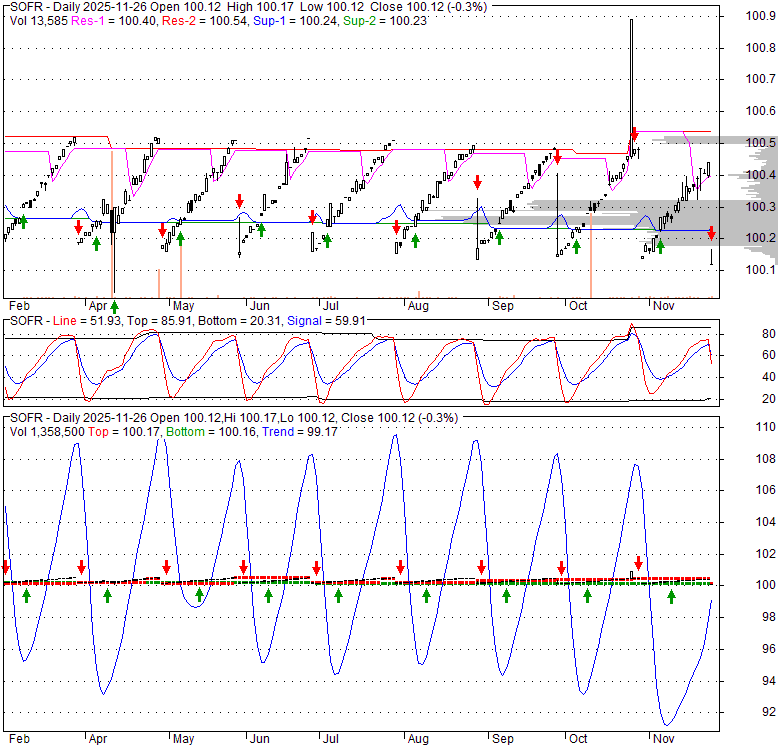Click the last green arrow in bottom trend panel
This screenshot has height=745, width=780.
pyautogui.click(x=671, y=596)
